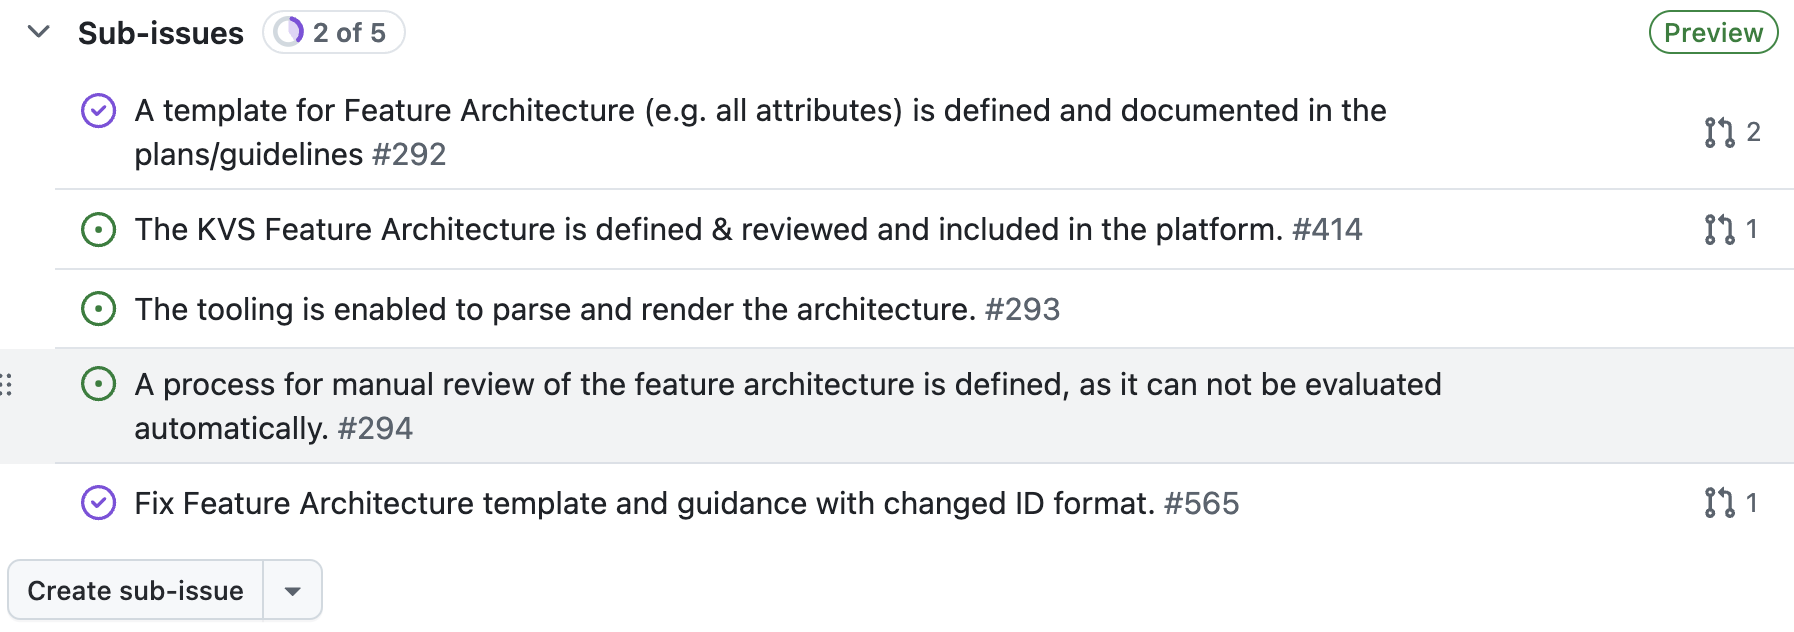Open the tooling parse and render issue #293
The image size is (1794, 632).
555,310
